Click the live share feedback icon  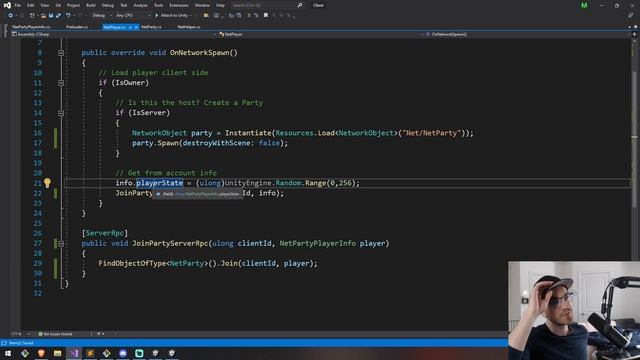click(x=631, y=16)
